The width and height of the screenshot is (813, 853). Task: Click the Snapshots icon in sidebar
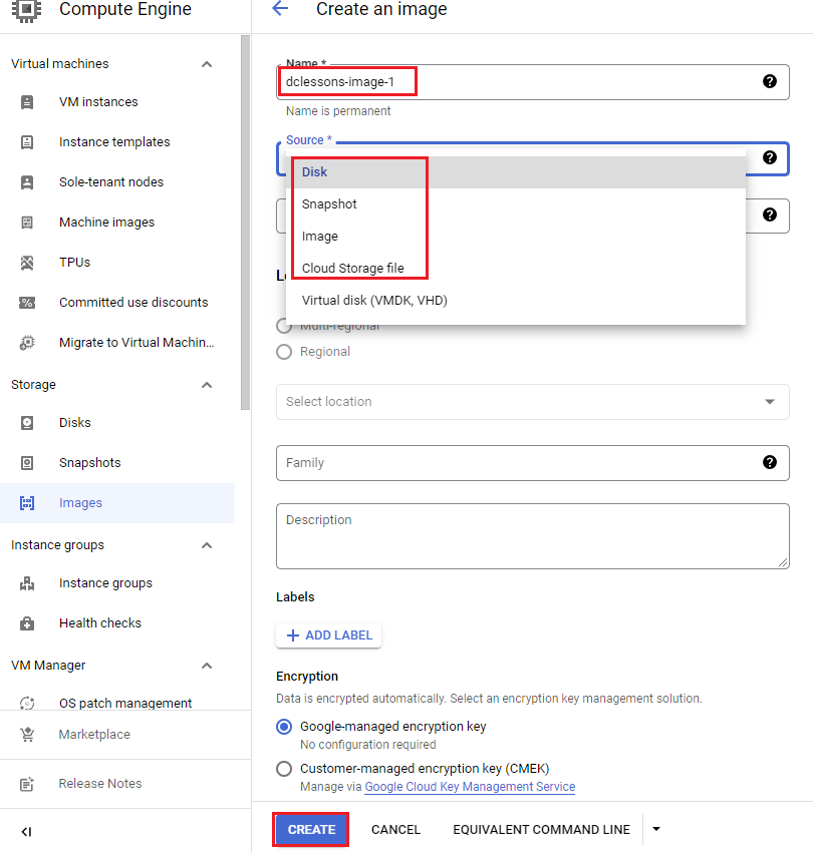pyautogui.click(x=27, y=463)
